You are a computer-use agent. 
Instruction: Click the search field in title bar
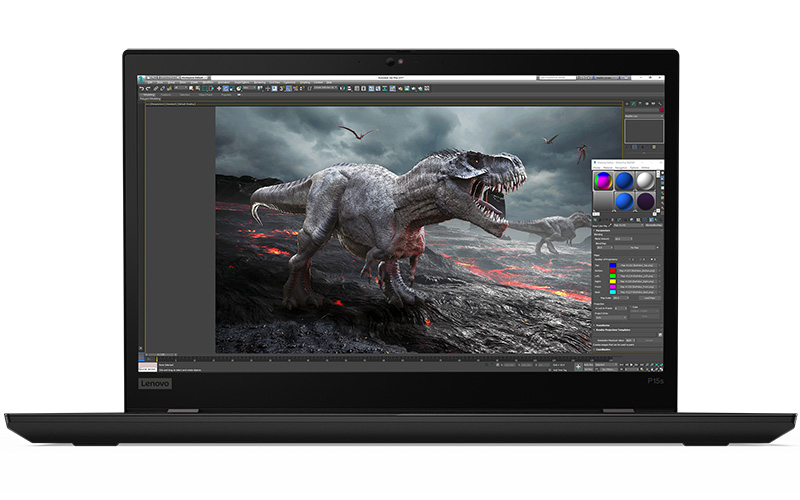pyautogui.click(x=557, y=78)
